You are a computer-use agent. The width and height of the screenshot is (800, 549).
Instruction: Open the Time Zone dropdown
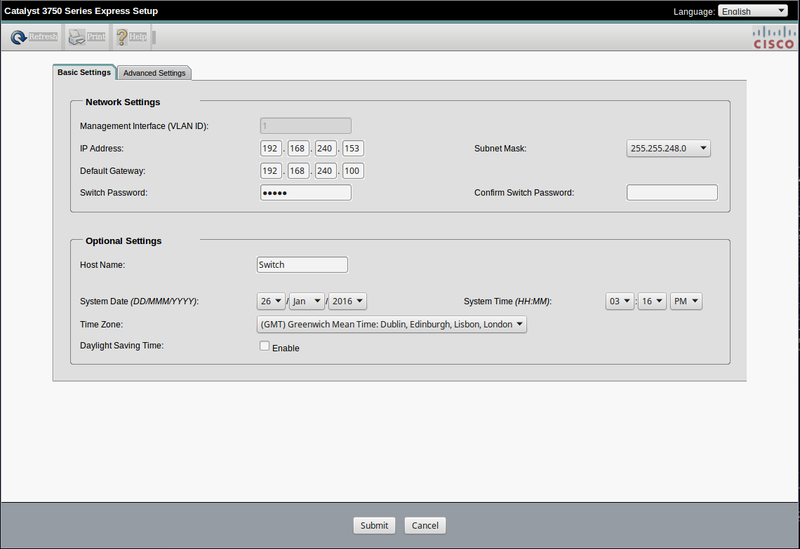(x=391, y=324)
